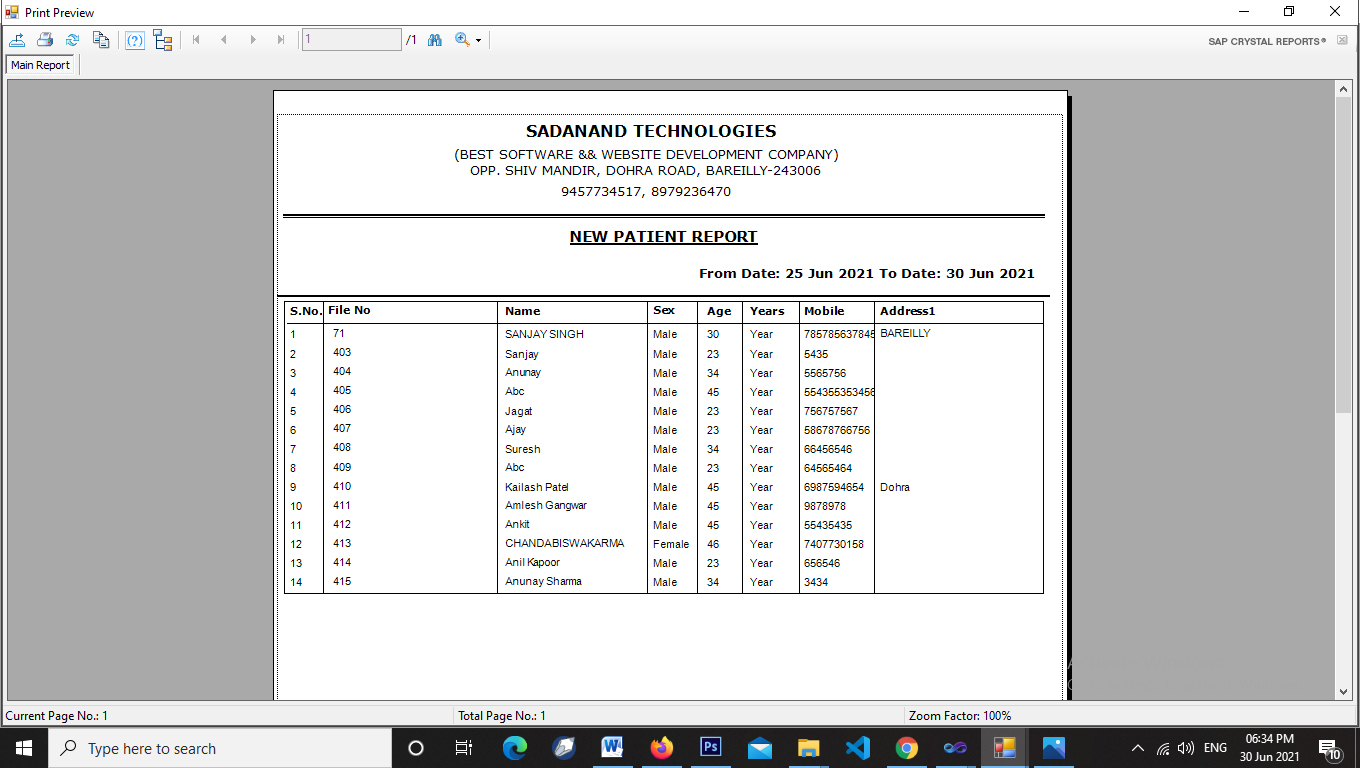This screenshot has height=768, width=1360.
Task: Click address BAREILLY in first row
Action: pyautogui.click(x=905, y=333)
